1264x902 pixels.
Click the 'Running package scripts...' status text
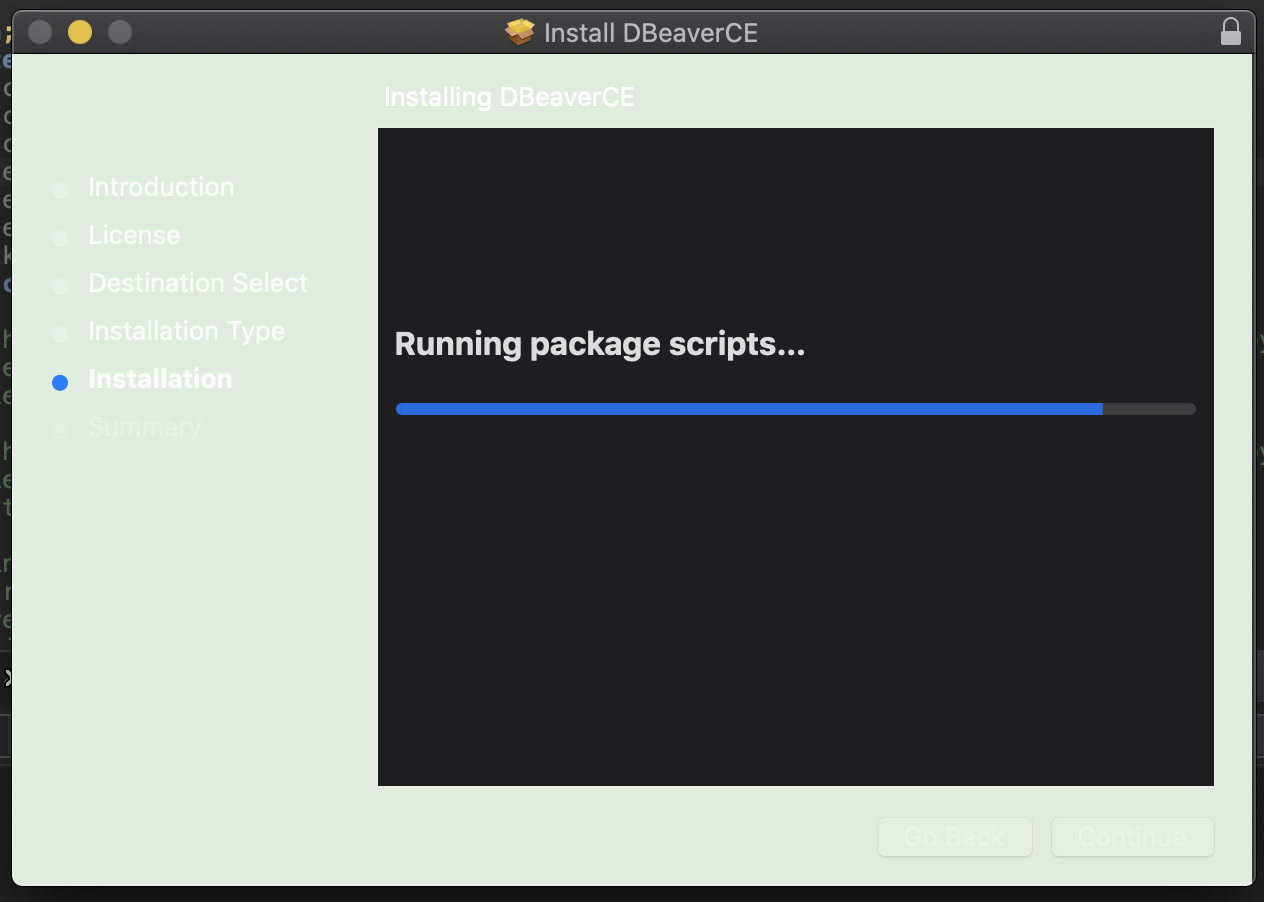(x=600, y=344)
